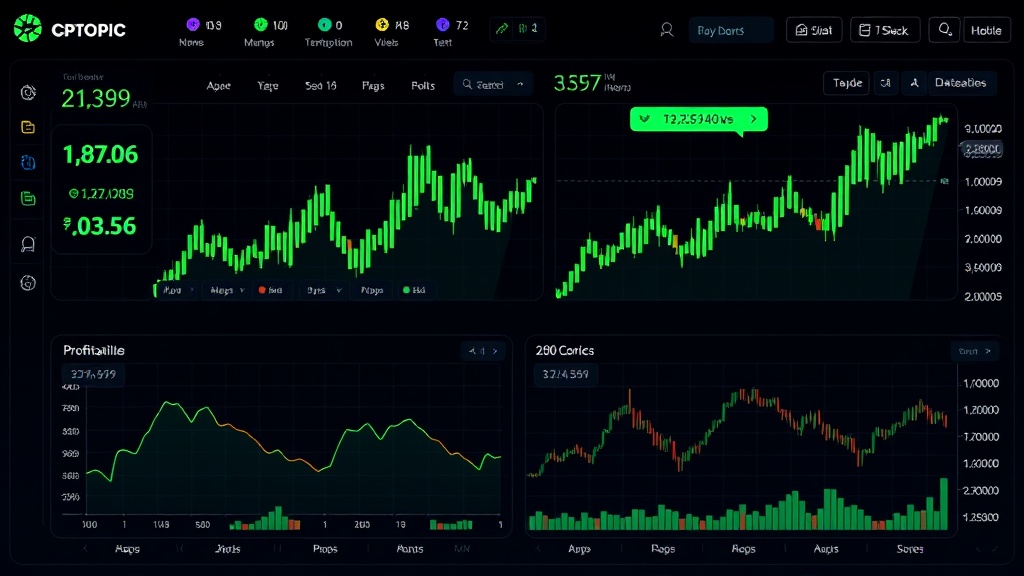The height and width of the screenshot is (576, 1024).
Task: Click the bottom 03.56 value in the price card
Action: [x=100, y=227]
